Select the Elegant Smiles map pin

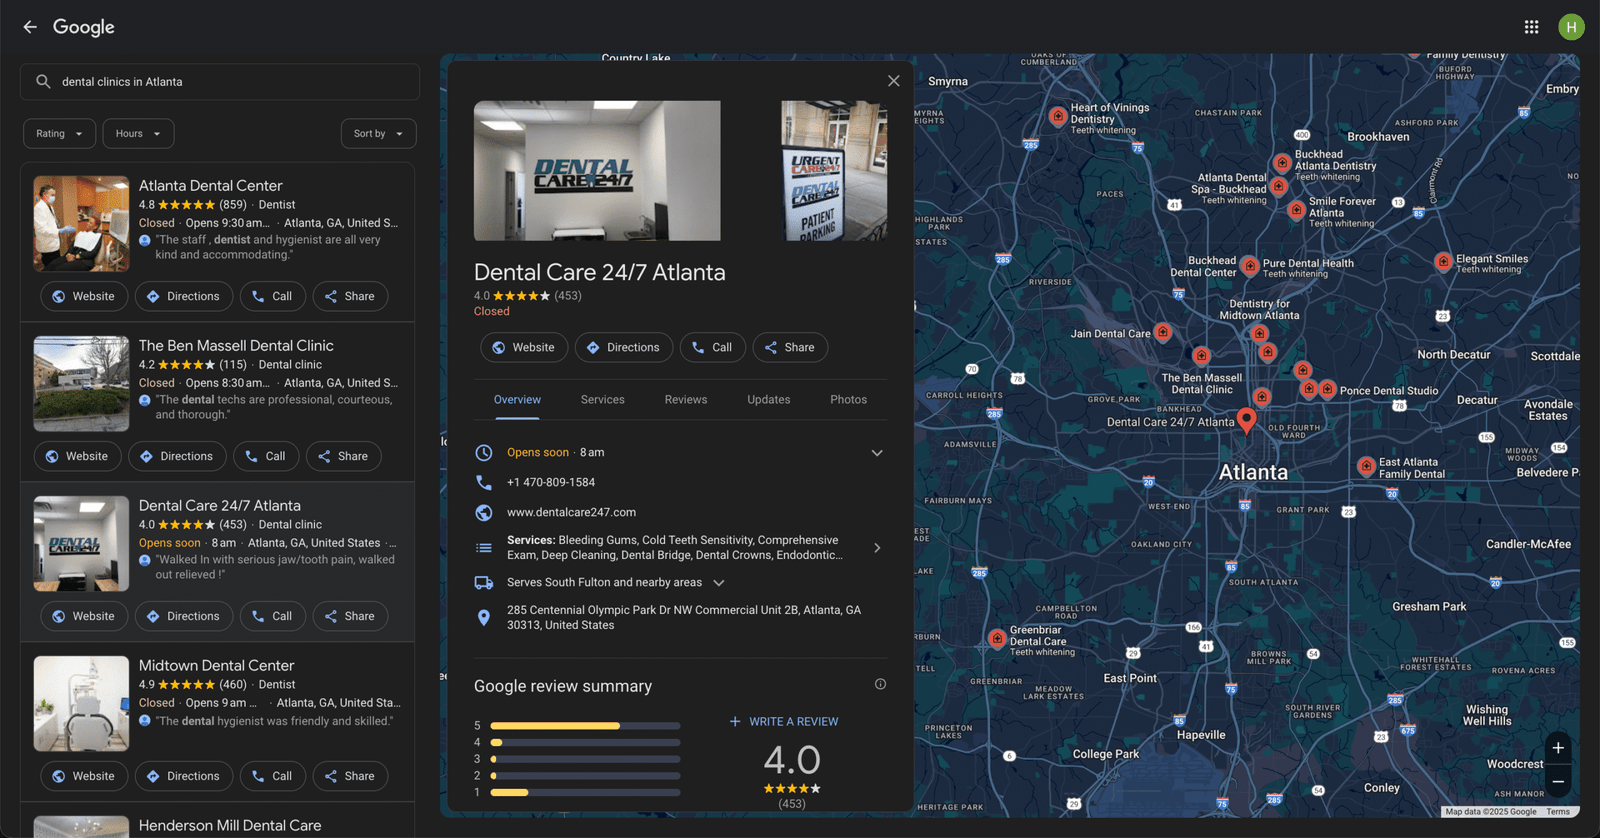(x=1443, y=262)
